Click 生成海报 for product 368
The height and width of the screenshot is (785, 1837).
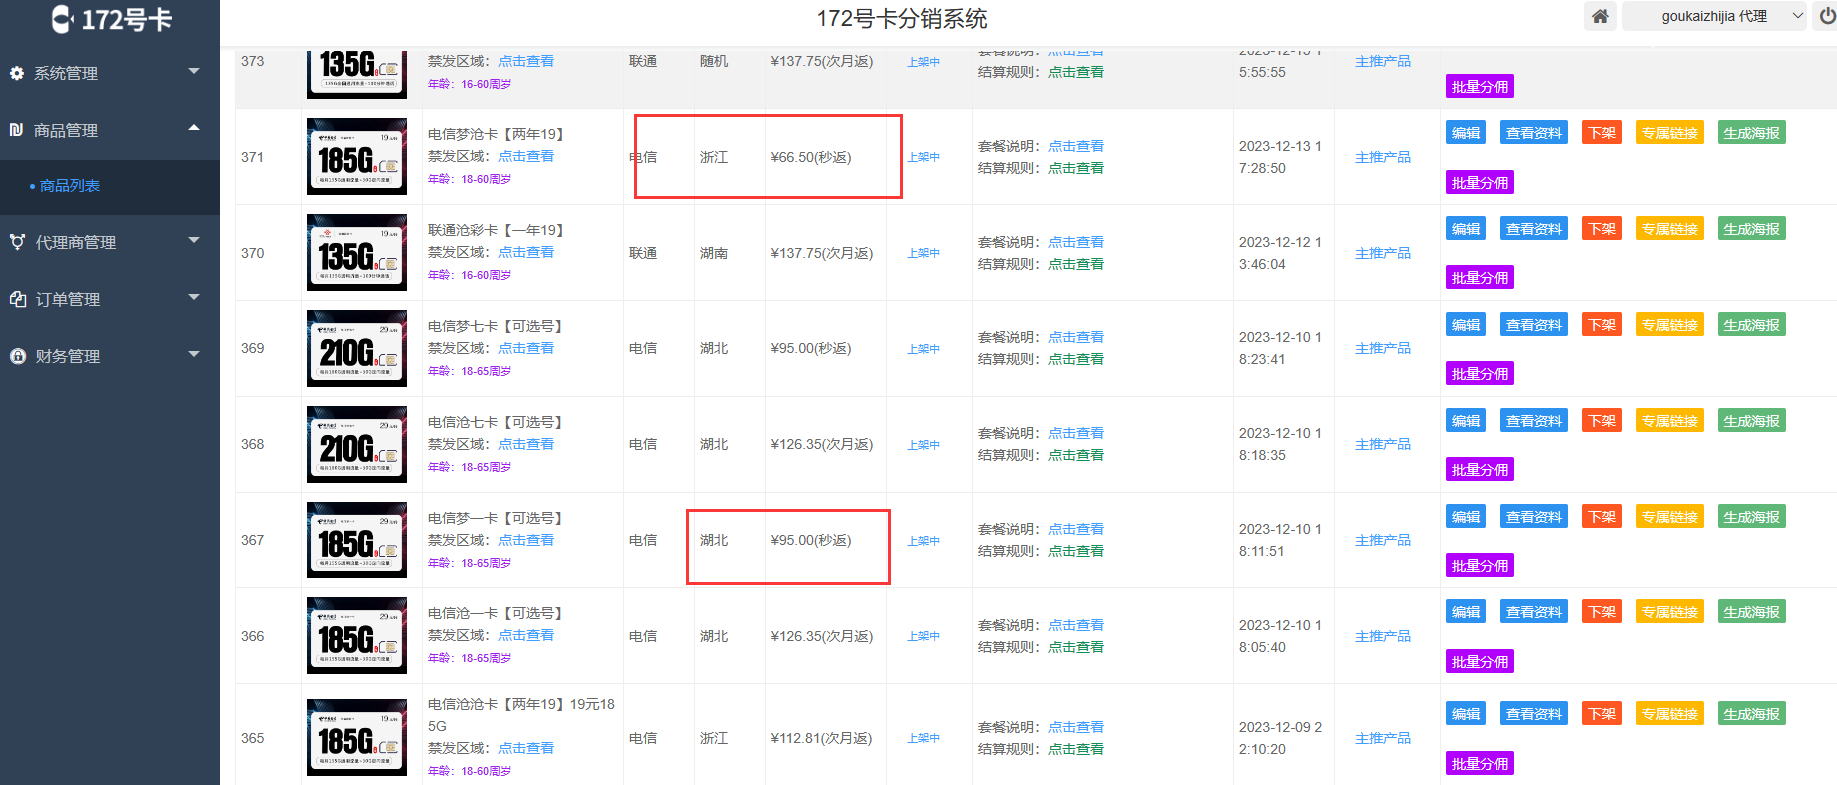click(1752, 421)
